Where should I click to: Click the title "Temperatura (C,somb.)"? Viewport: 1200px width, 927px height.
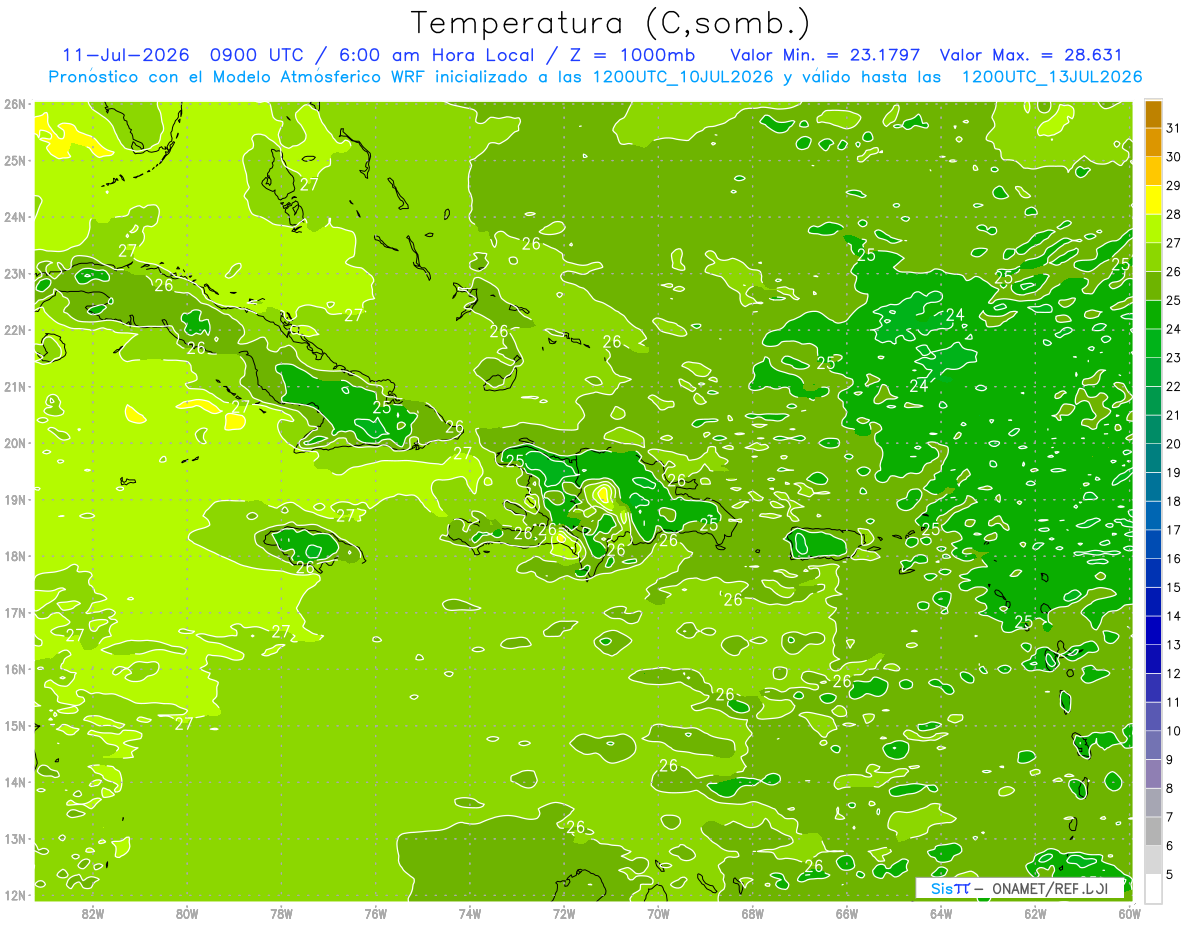611,24
